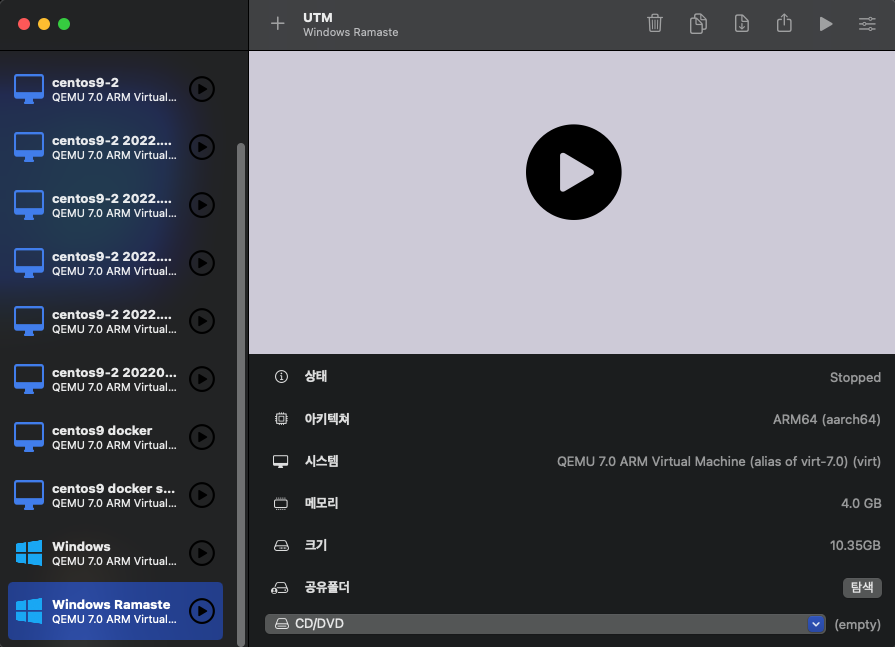The width and height of the screenshot is (895, 647).
Task: Select the centos9-2 20220... VM entry
Action: tap(115, 379)
